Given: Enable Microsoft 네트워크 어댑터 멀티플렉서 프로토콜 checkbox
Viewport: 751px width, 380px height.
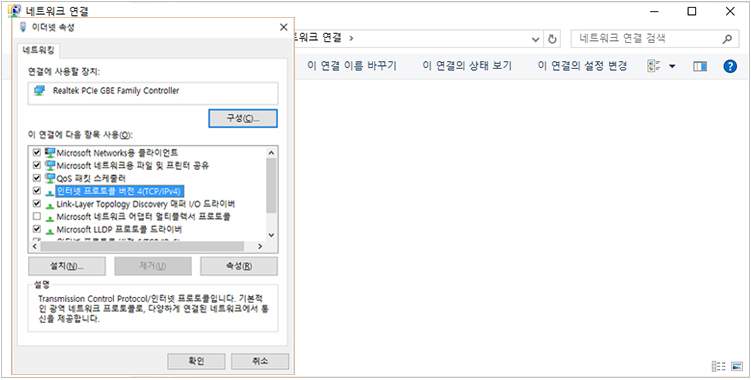Looking at the screenshot, I should coord(36,217).
